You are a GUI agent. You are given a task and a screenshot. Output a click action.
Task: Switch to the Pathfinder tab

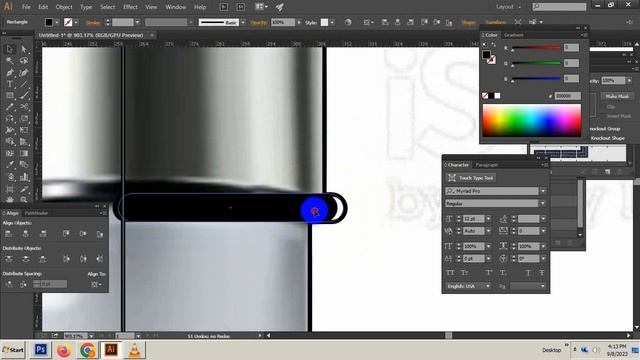[36, 213]
